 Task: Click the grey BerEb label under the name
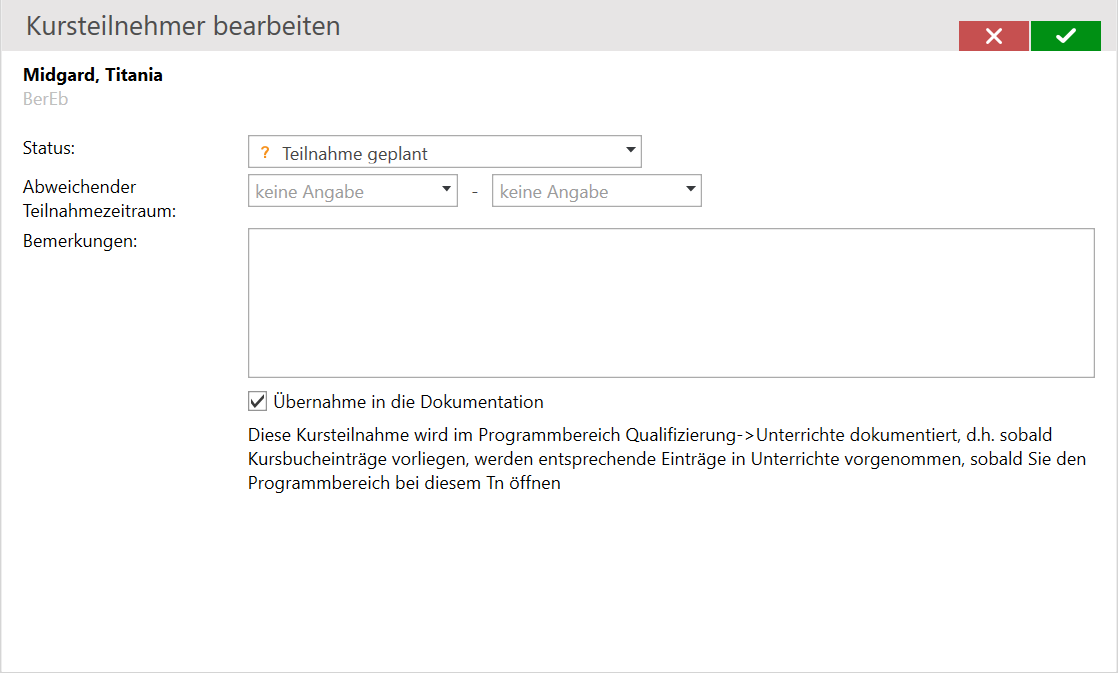(45, 99)
